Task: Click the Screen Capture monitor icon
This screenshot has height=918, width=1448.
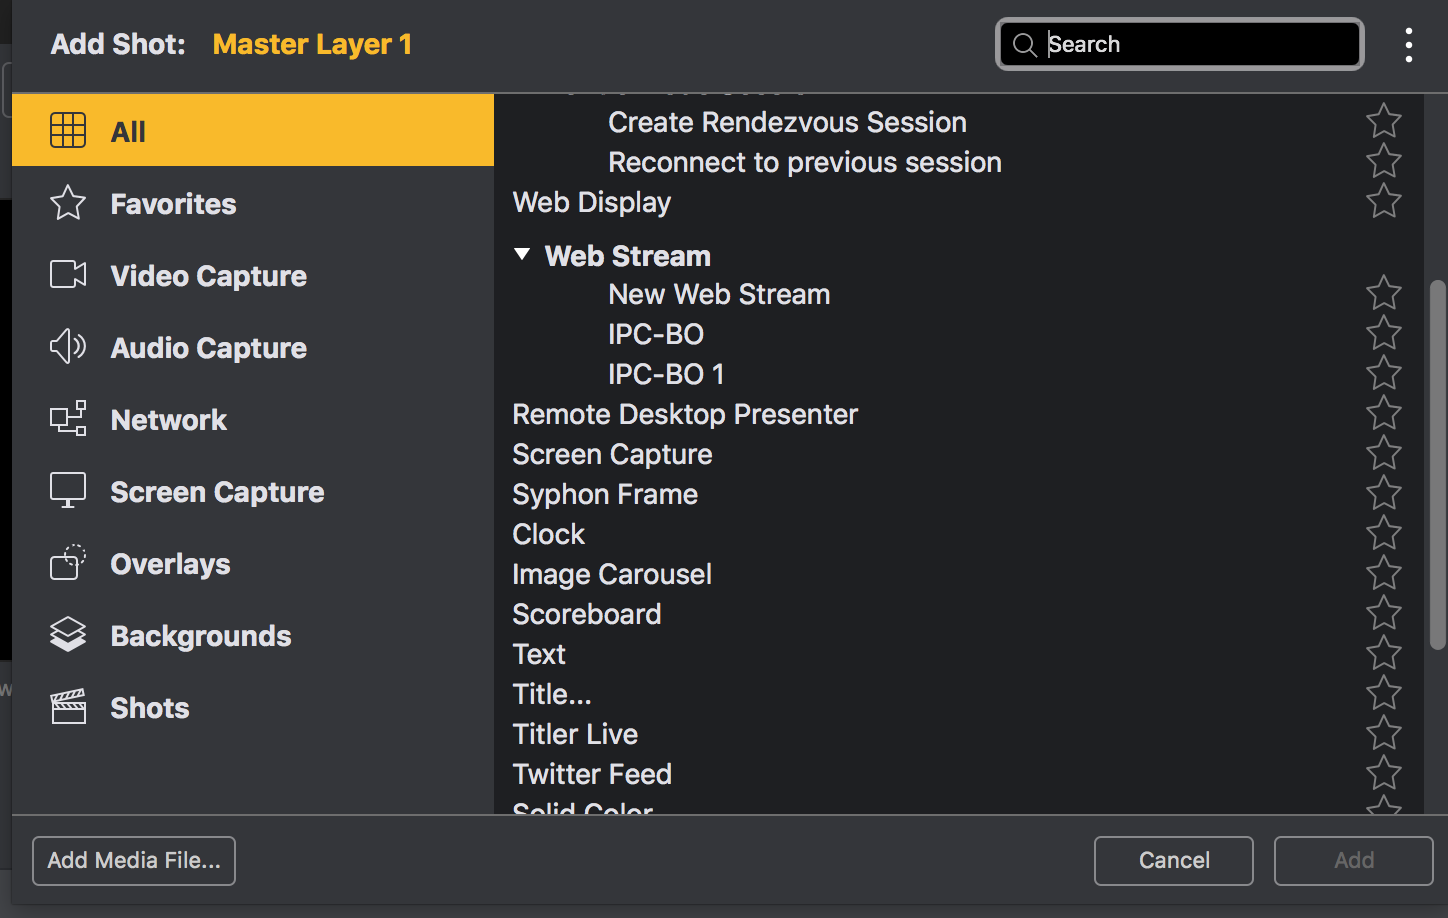Action: (x=68, y=491)
